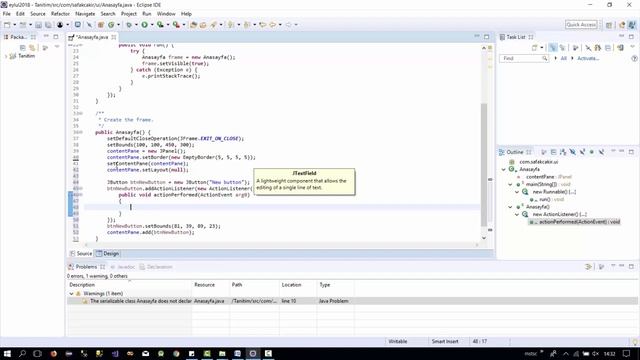Collapse the Anasayfa class node in Outline
This screenshot has width=640, height=360.
tap(504, 169)
